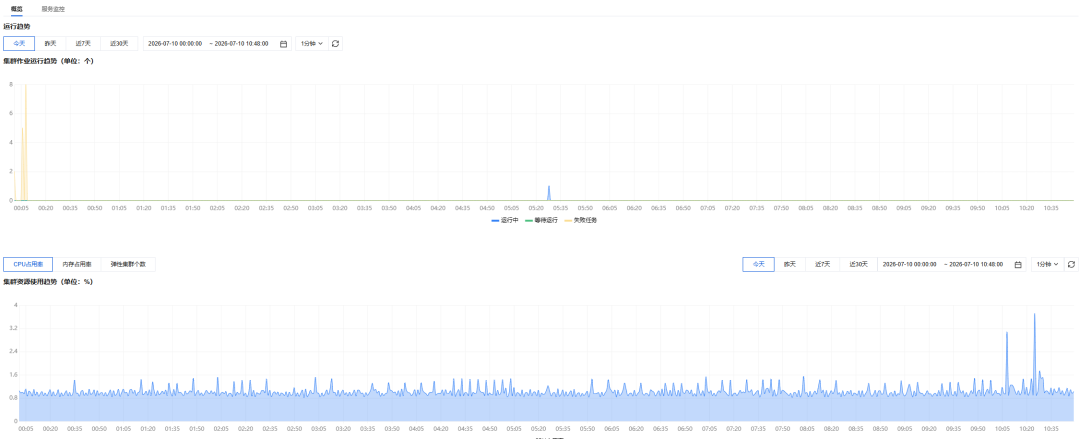Screen dimensions: 1080x439
Task: Click the 运行趋势 heading
Action: [x=17, y=26]
